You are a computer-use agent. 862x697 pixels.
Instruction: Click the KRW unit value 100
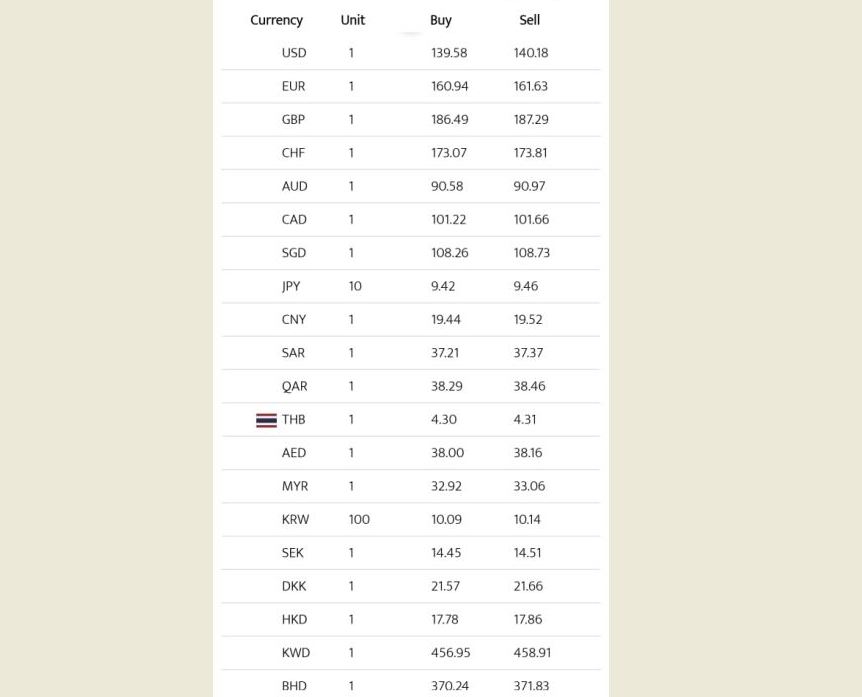click(359, 520)
